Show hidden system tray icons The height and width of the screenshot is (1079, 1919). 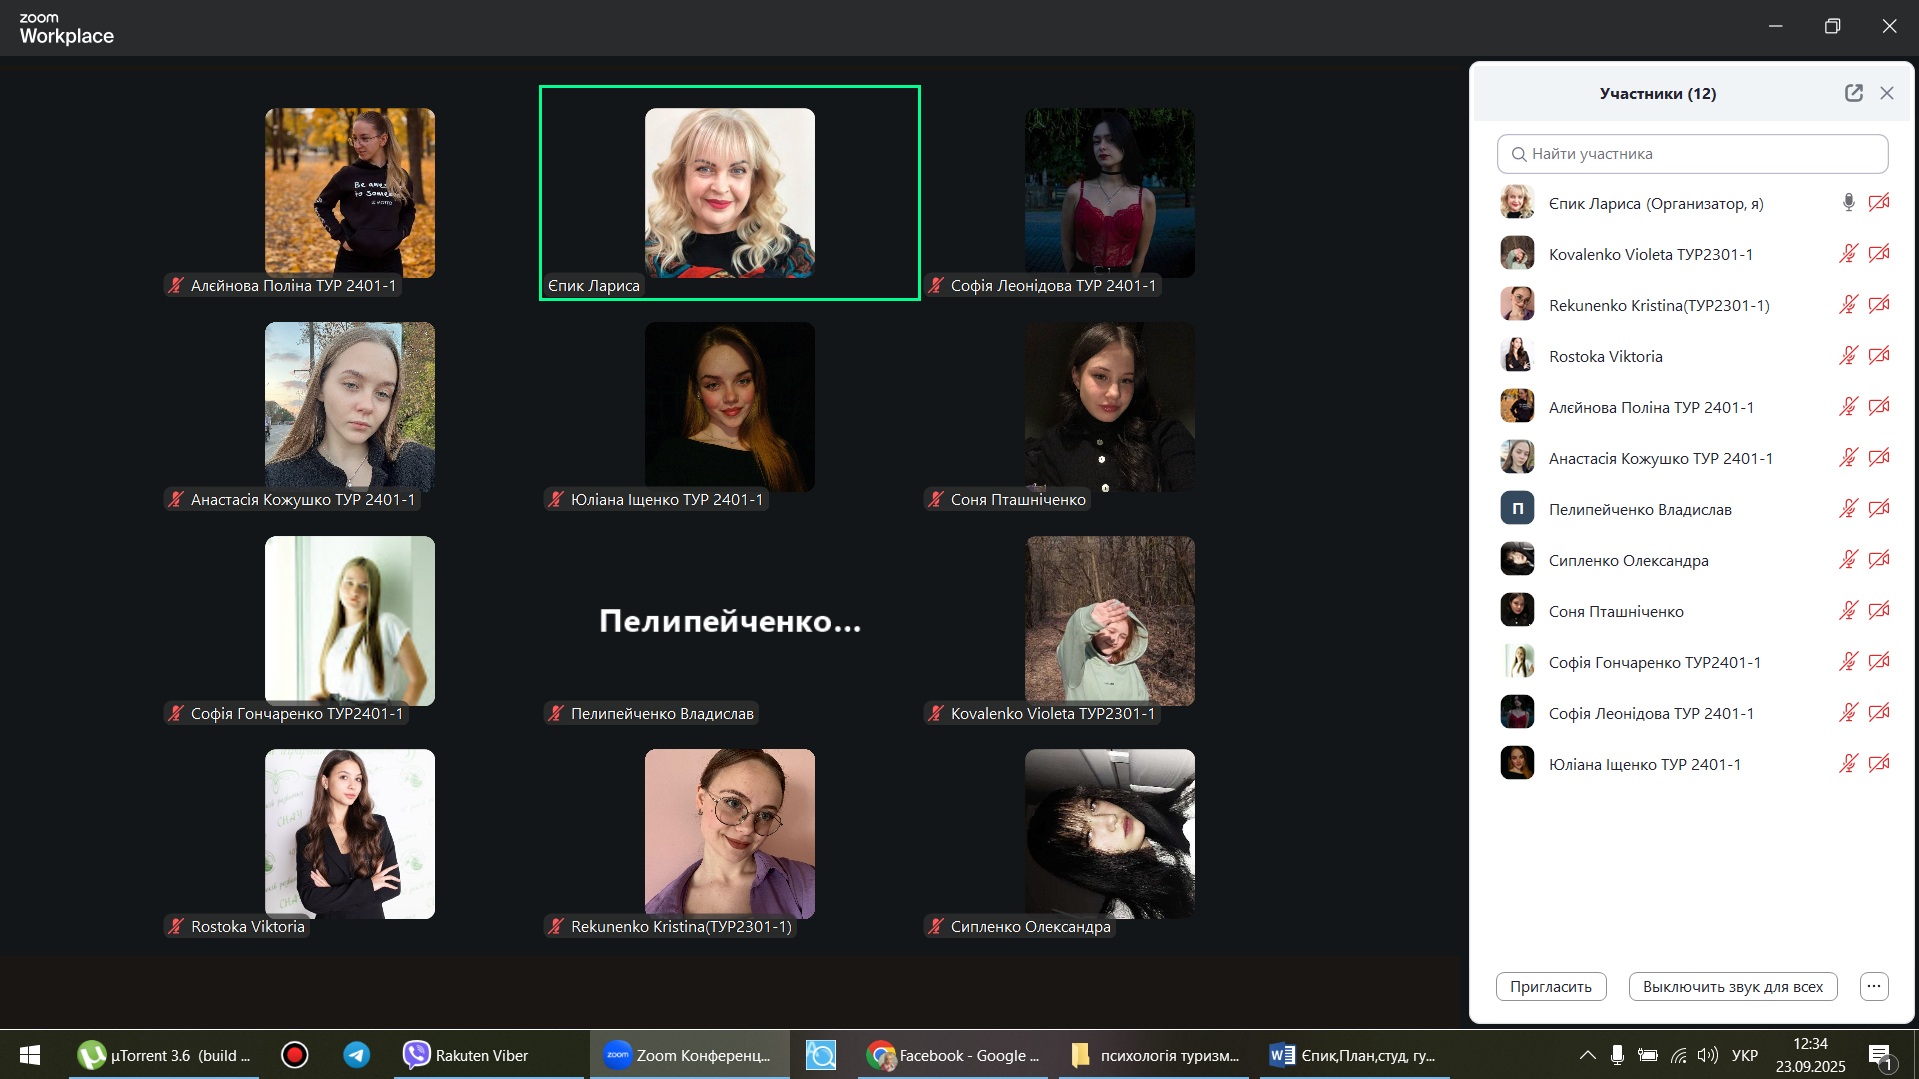[x=1587, y=1055]
